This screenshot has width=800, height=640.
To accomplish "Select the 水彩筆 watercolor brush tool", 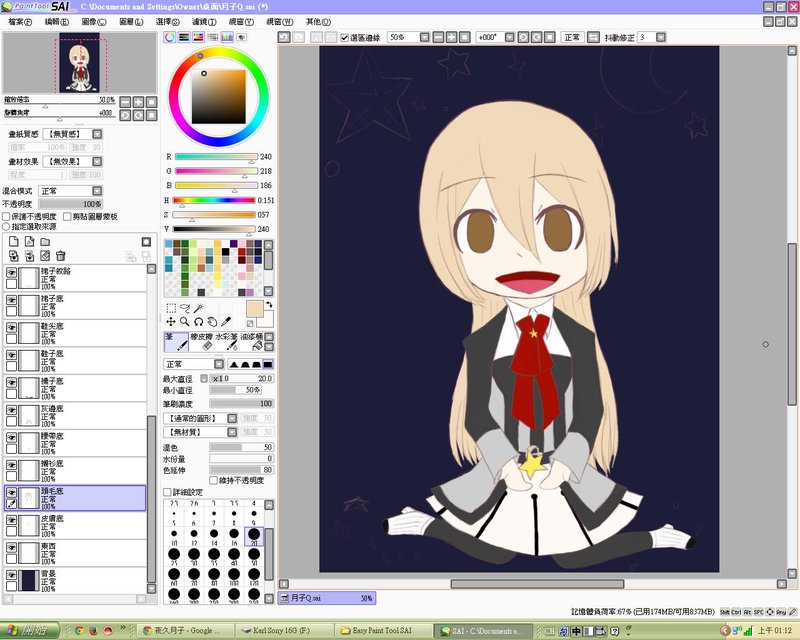I will point(227,341).
